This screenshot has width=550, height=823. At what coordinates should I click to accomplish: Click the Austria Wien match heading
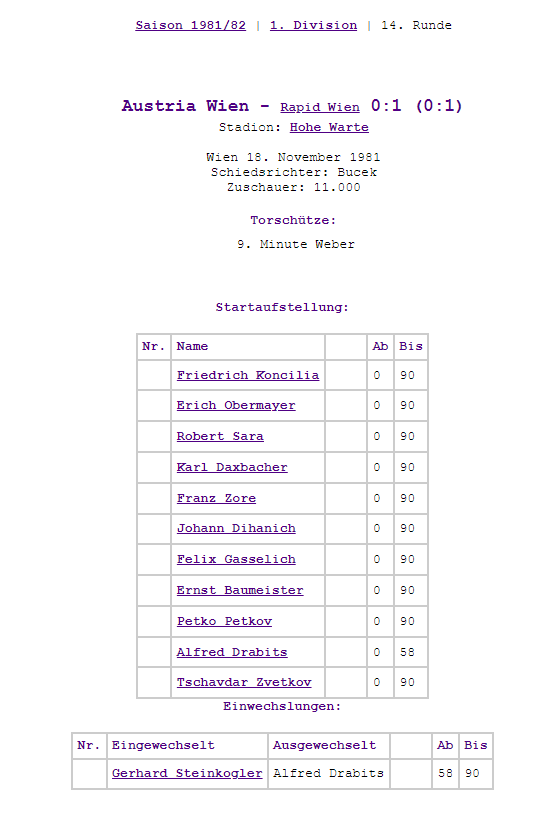pos(185,106)
